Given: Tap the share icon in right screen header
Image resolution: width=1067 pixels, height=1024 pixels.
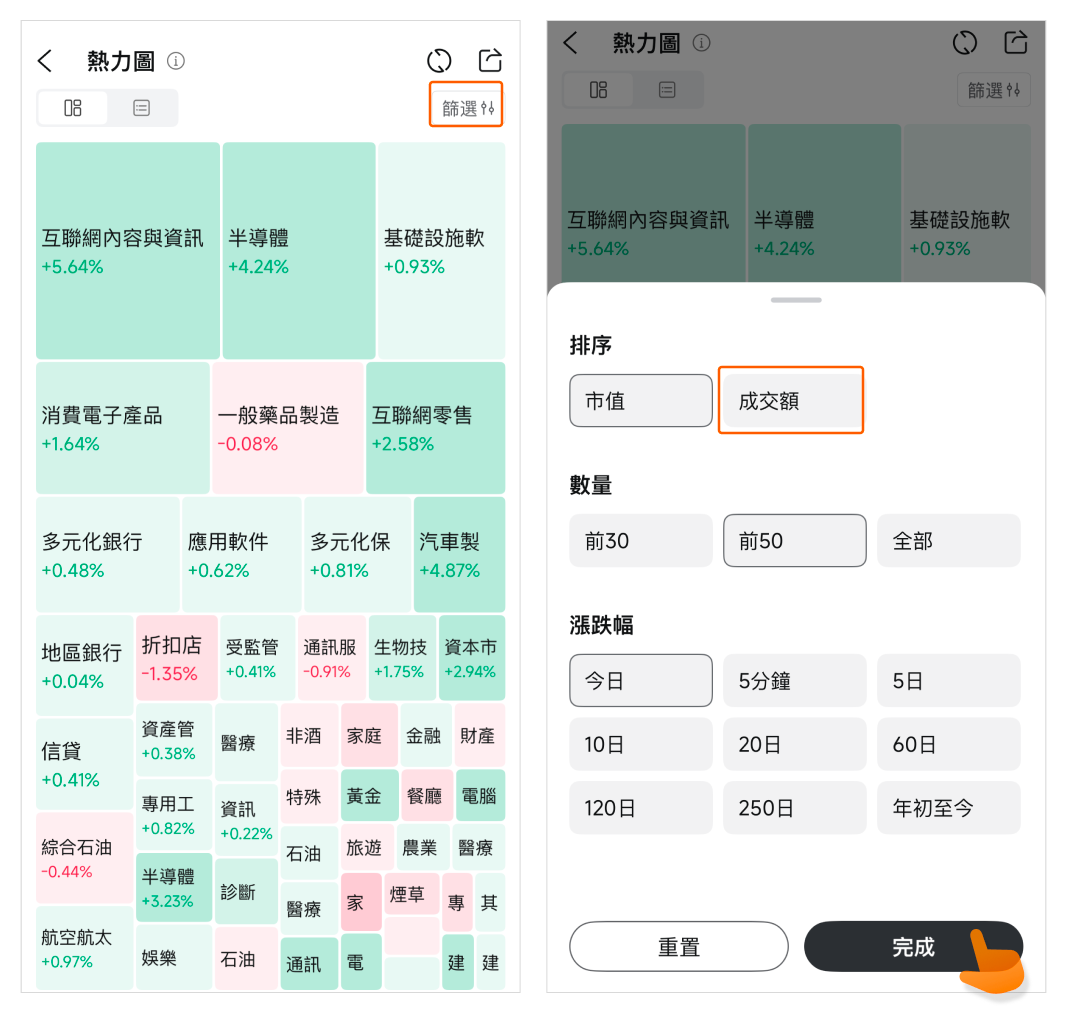Looking at the screenshot, I should coord(1016,42).
